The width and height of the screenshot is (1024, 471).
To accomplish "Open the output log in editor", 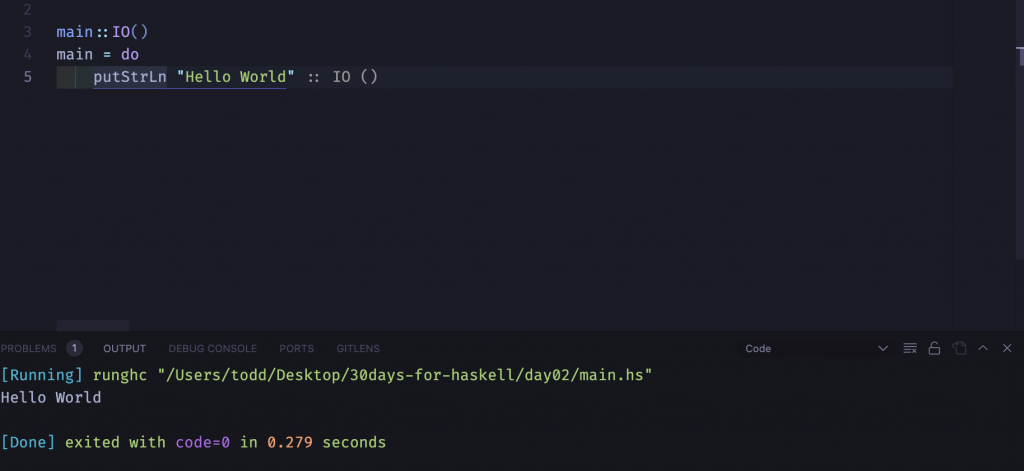I will (x=959, y=348).
